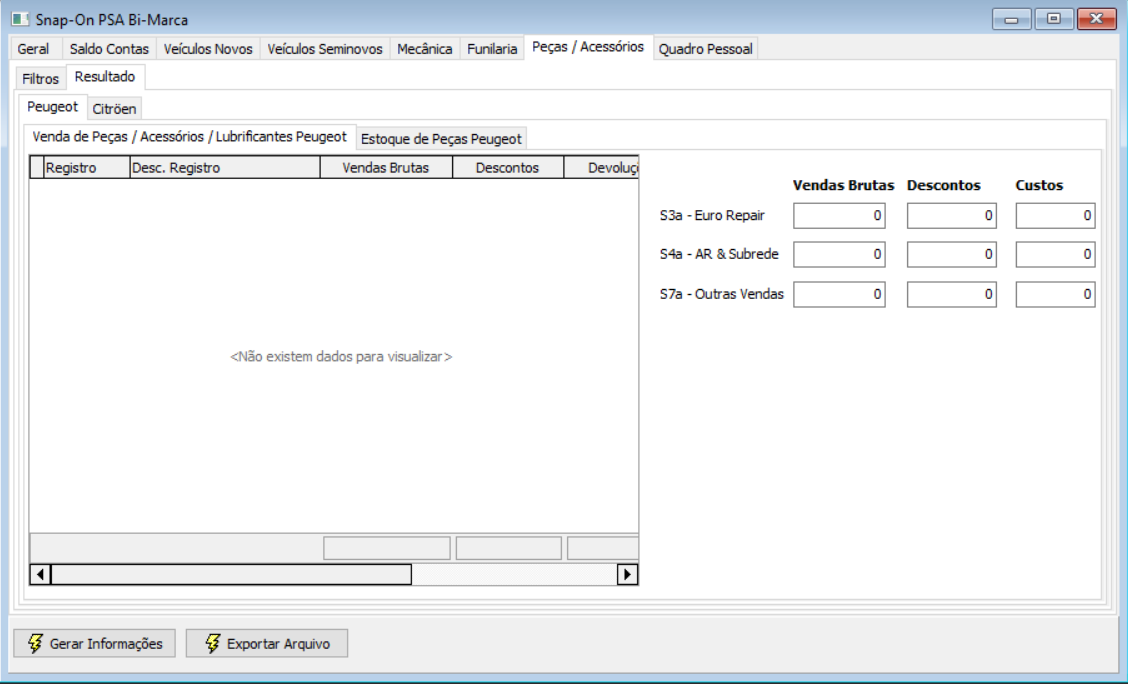Switch to the Citröen brand tab
The image size is (1128, 684).
(x=114, y=109)
